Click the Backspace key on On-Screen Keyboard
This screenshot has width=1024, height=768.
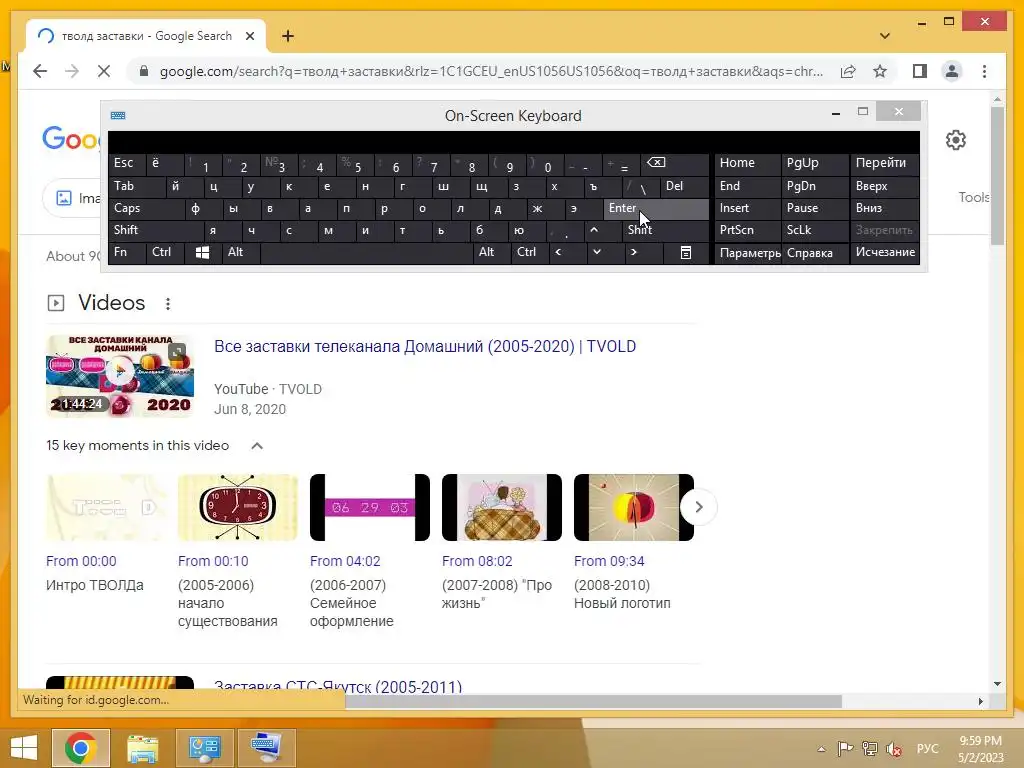pos(676,164)
